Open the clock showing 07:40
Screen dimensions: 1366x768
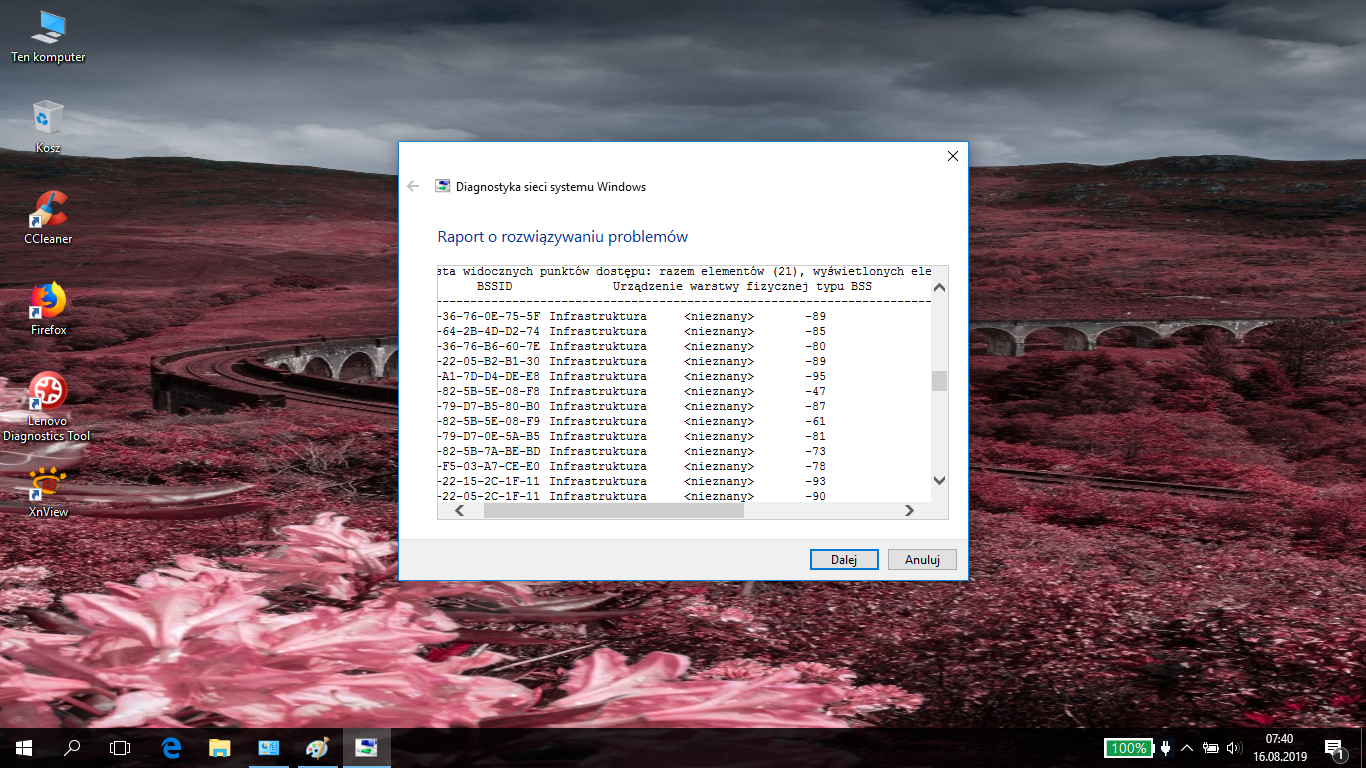(x=1280, y=747)
